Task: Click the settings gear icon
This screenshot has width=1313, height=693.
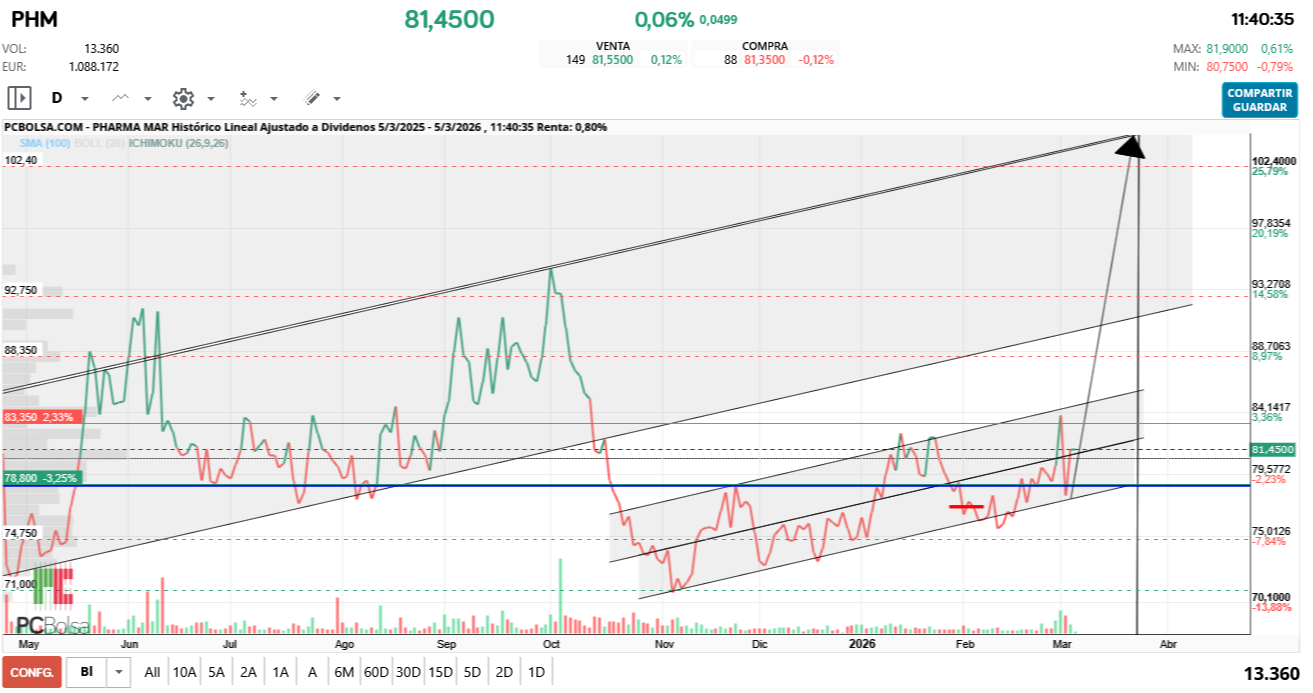Action: coord(183,98)
